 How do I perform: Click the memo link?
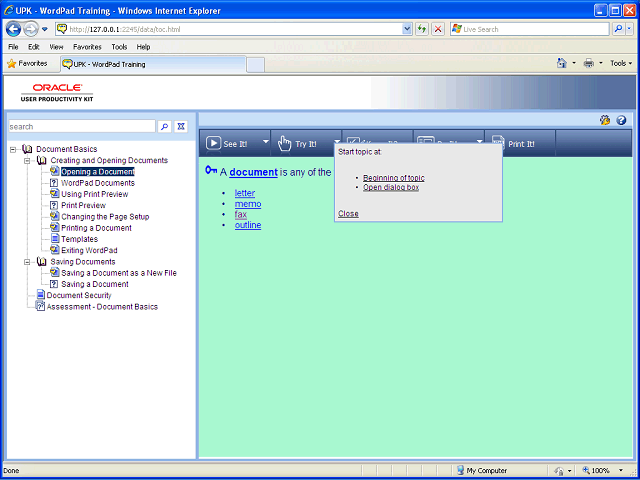(x=248, y=204)
